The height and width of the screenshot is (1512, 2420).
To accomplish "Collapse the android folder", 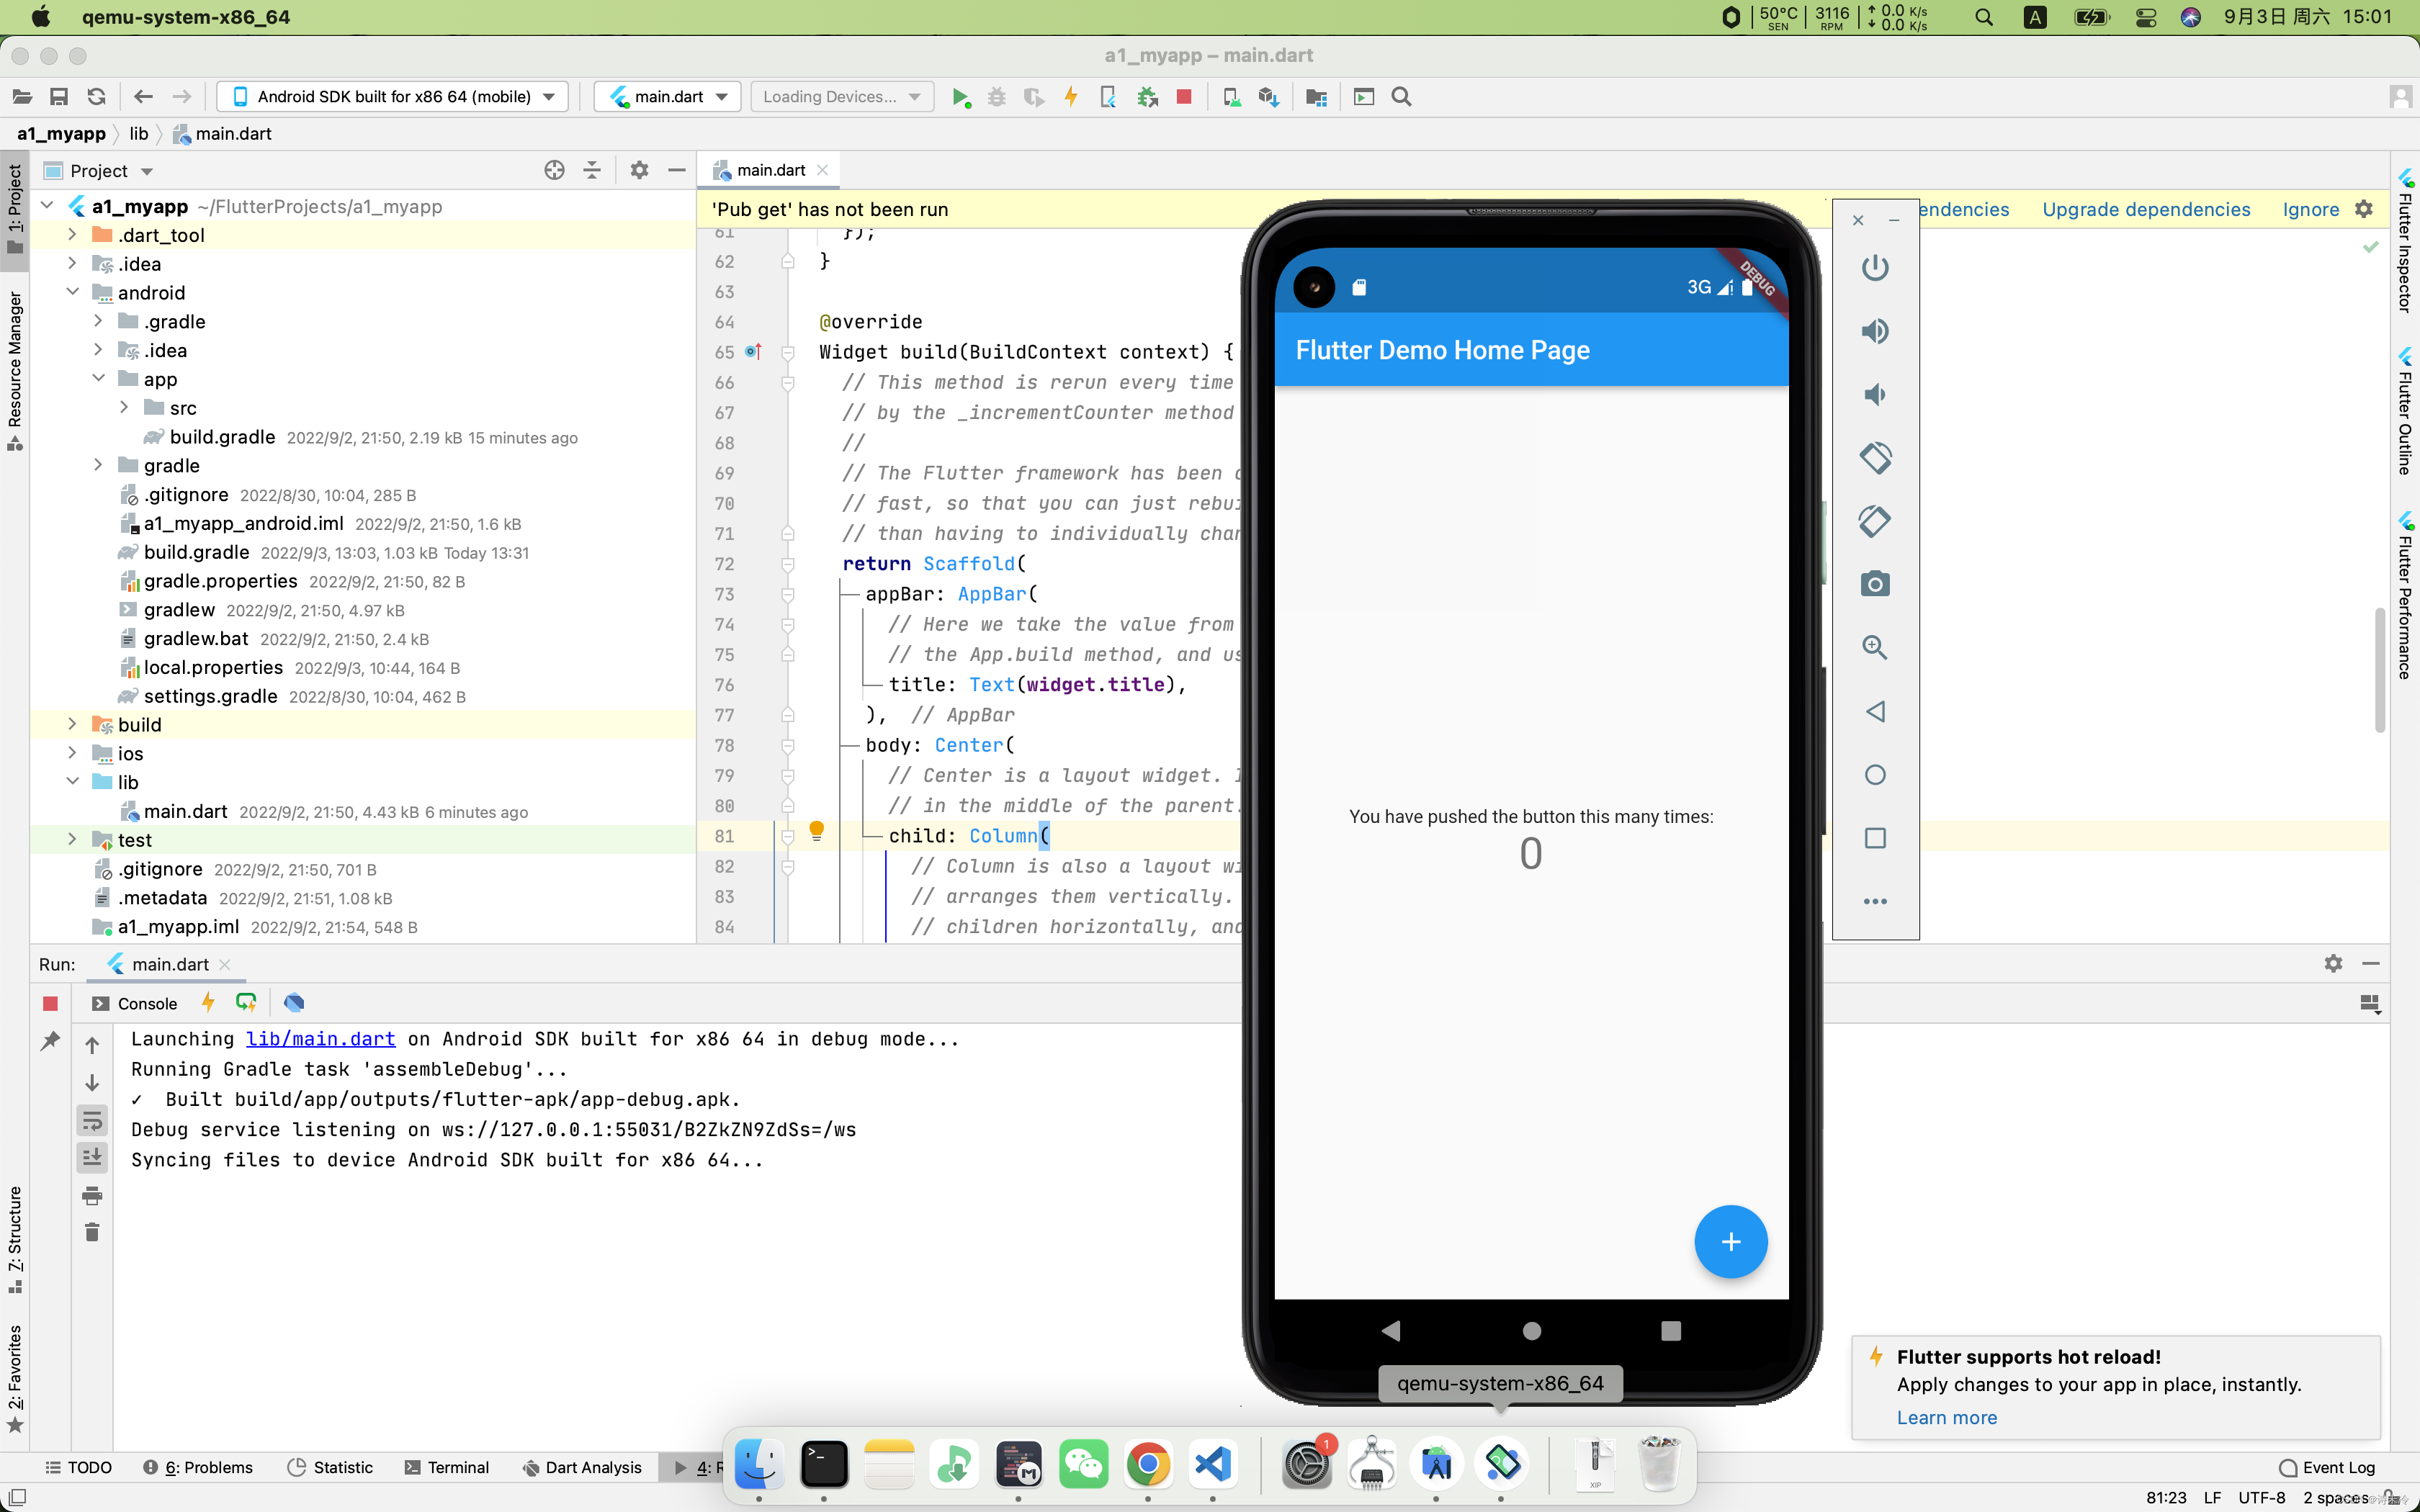I will tap(72, 292).
